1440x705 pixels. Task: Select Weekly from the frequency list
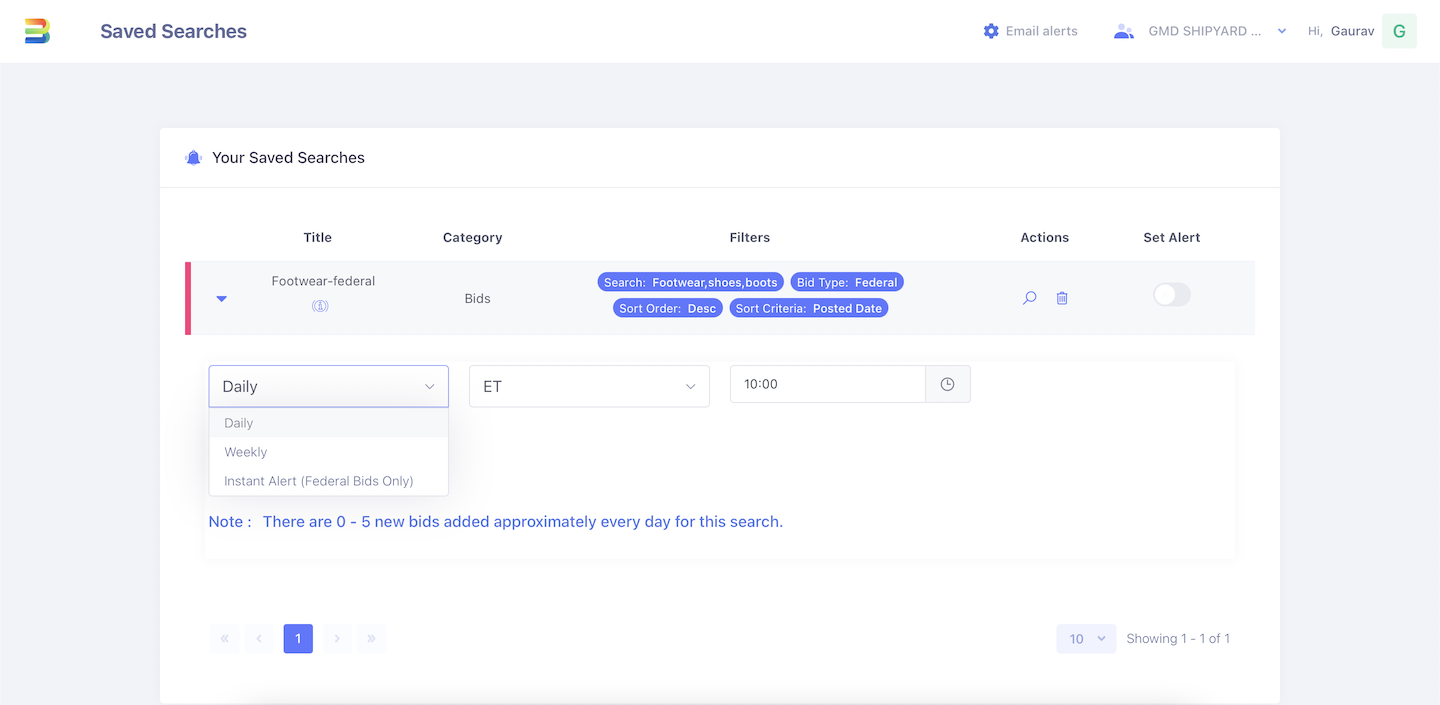[246, 452]
